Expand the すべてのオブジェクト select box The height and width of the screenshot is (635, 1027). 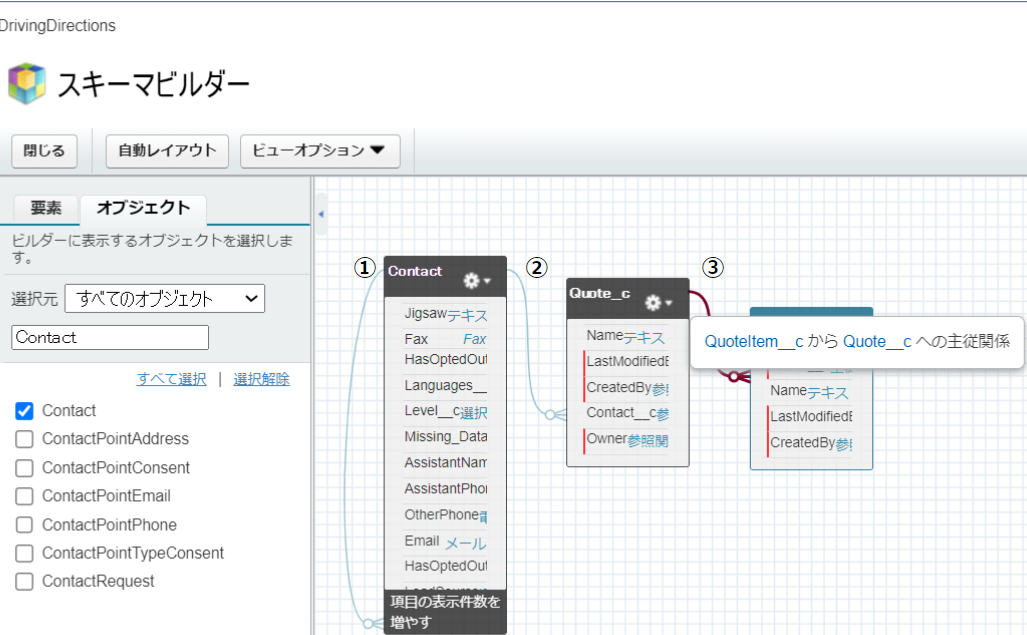164,298
